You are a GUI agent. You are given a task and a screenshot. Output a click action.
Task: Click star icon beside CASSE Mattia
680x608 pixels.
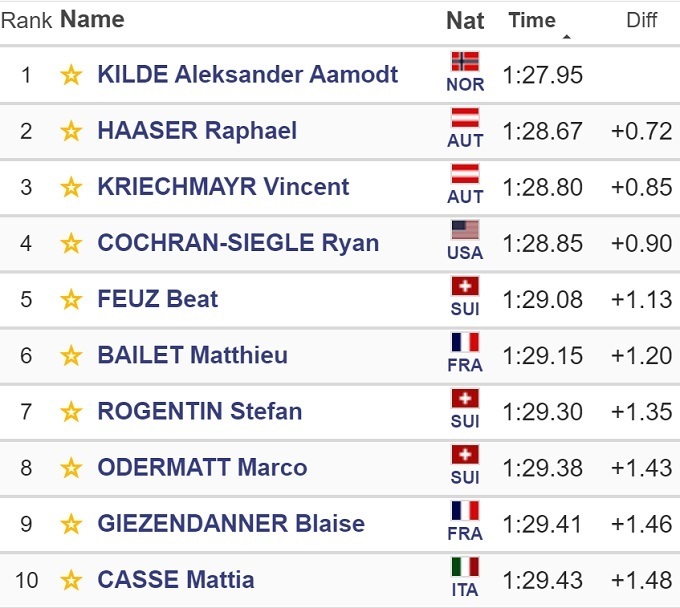(71, 579)
